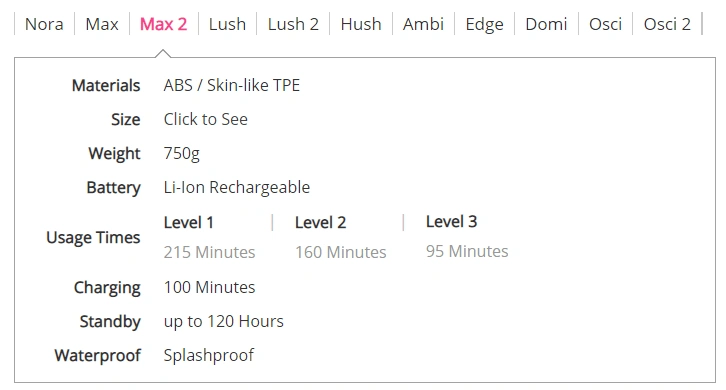Switch to the Lush 2 tab

(293, 24)
